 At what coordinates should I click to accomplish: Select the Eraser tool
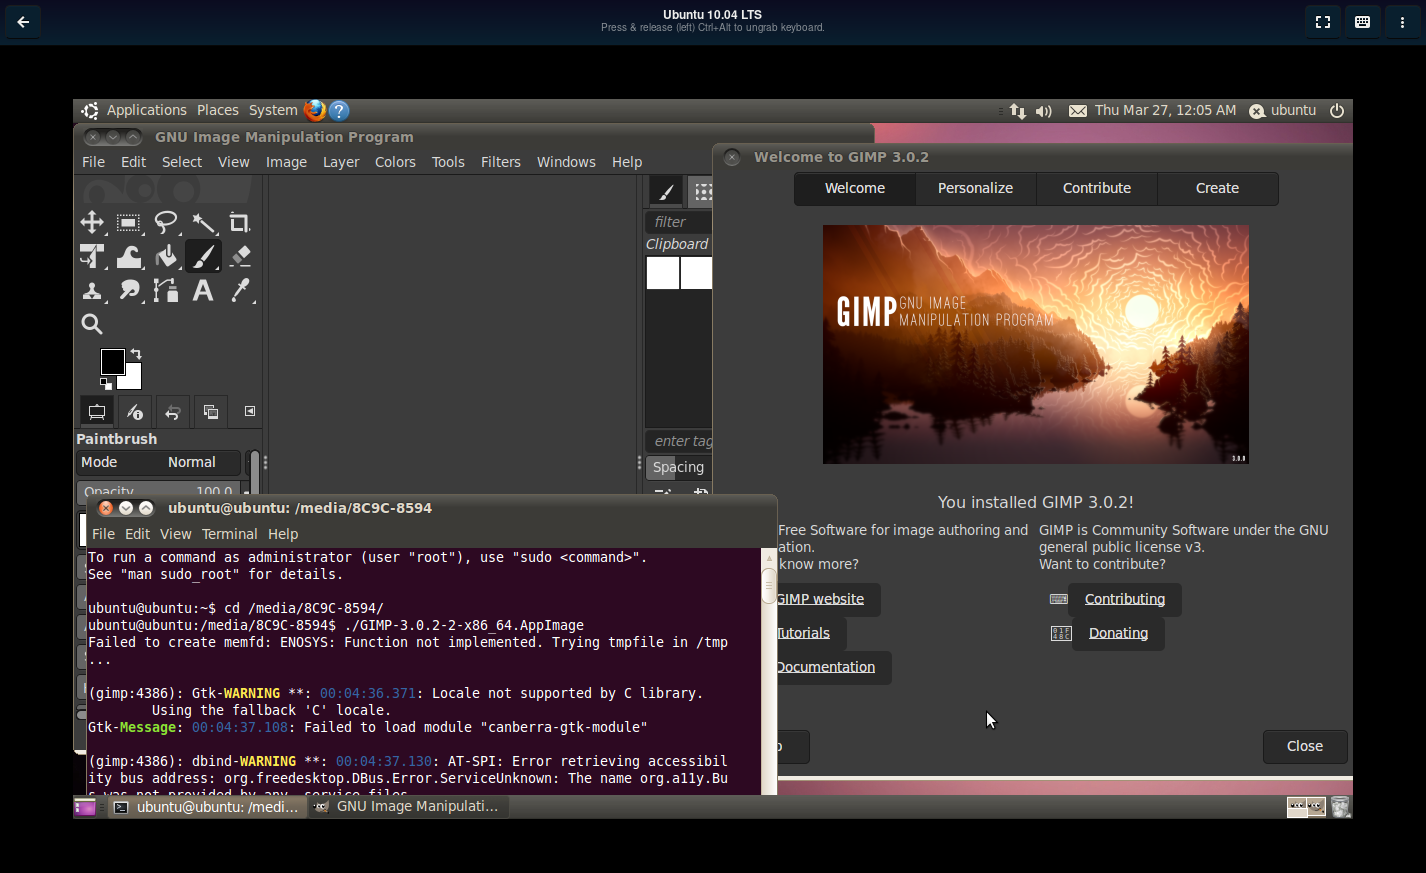tap(240, 256)
